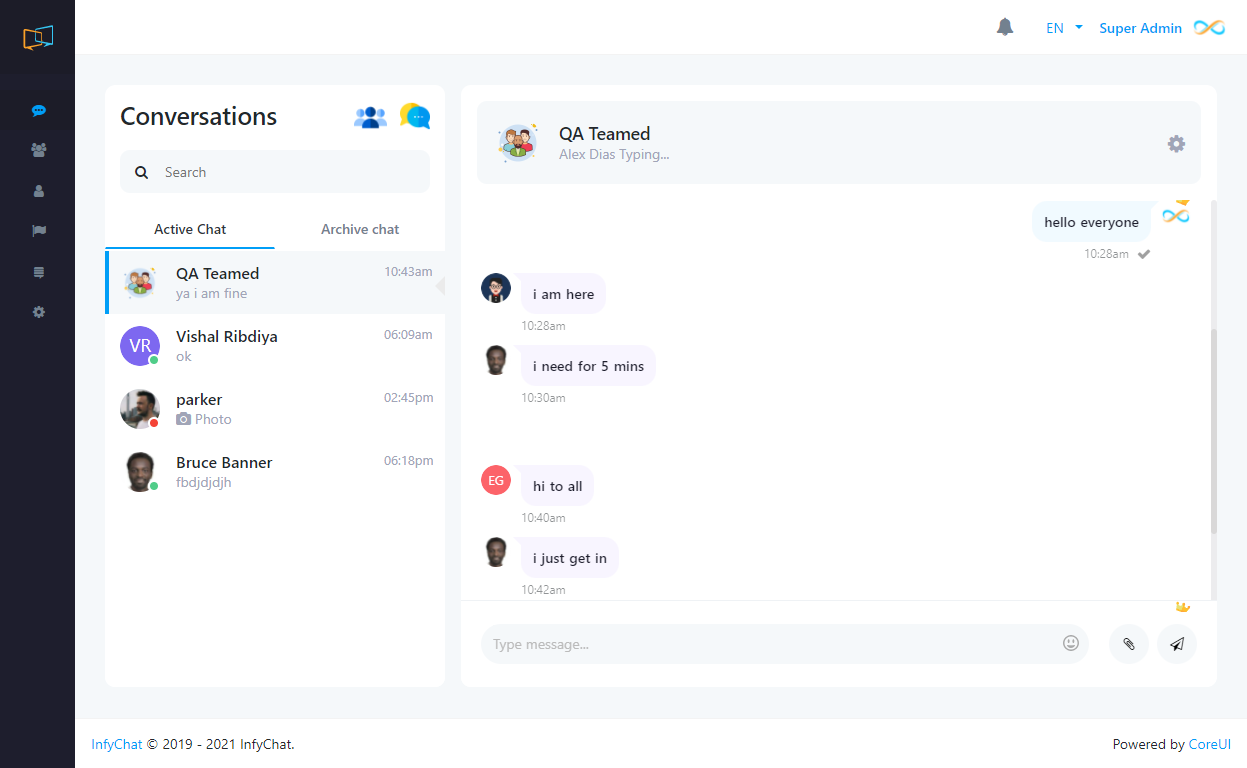Click the InfyChat footer link
The image size is (1247, 768).
pos(116,744)
